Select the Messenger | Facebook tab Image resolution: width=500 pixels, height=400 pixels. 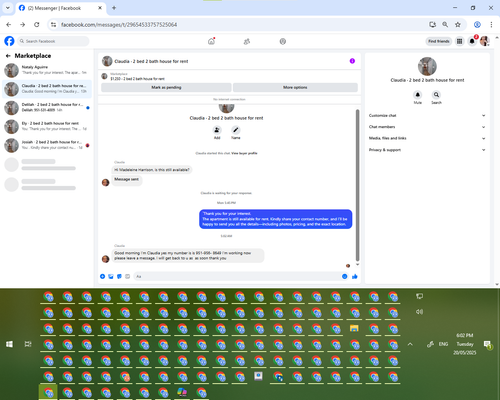61,8
